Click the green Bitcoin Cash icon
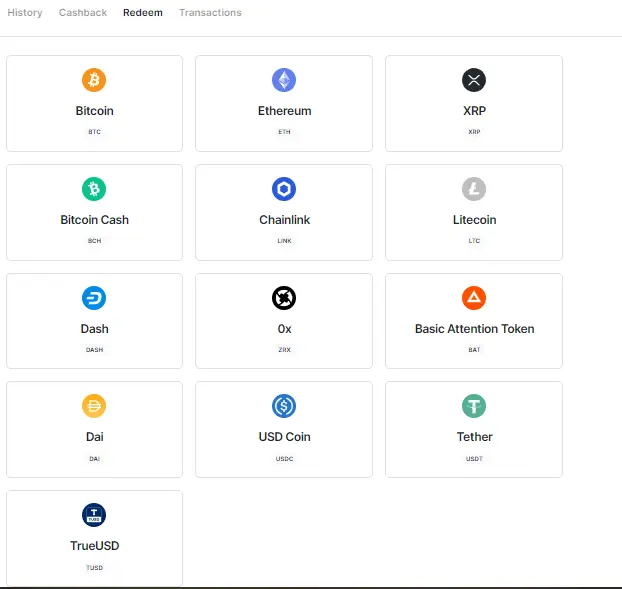The width and height of the screenshot is (622, 589). (x=94, y=189)
